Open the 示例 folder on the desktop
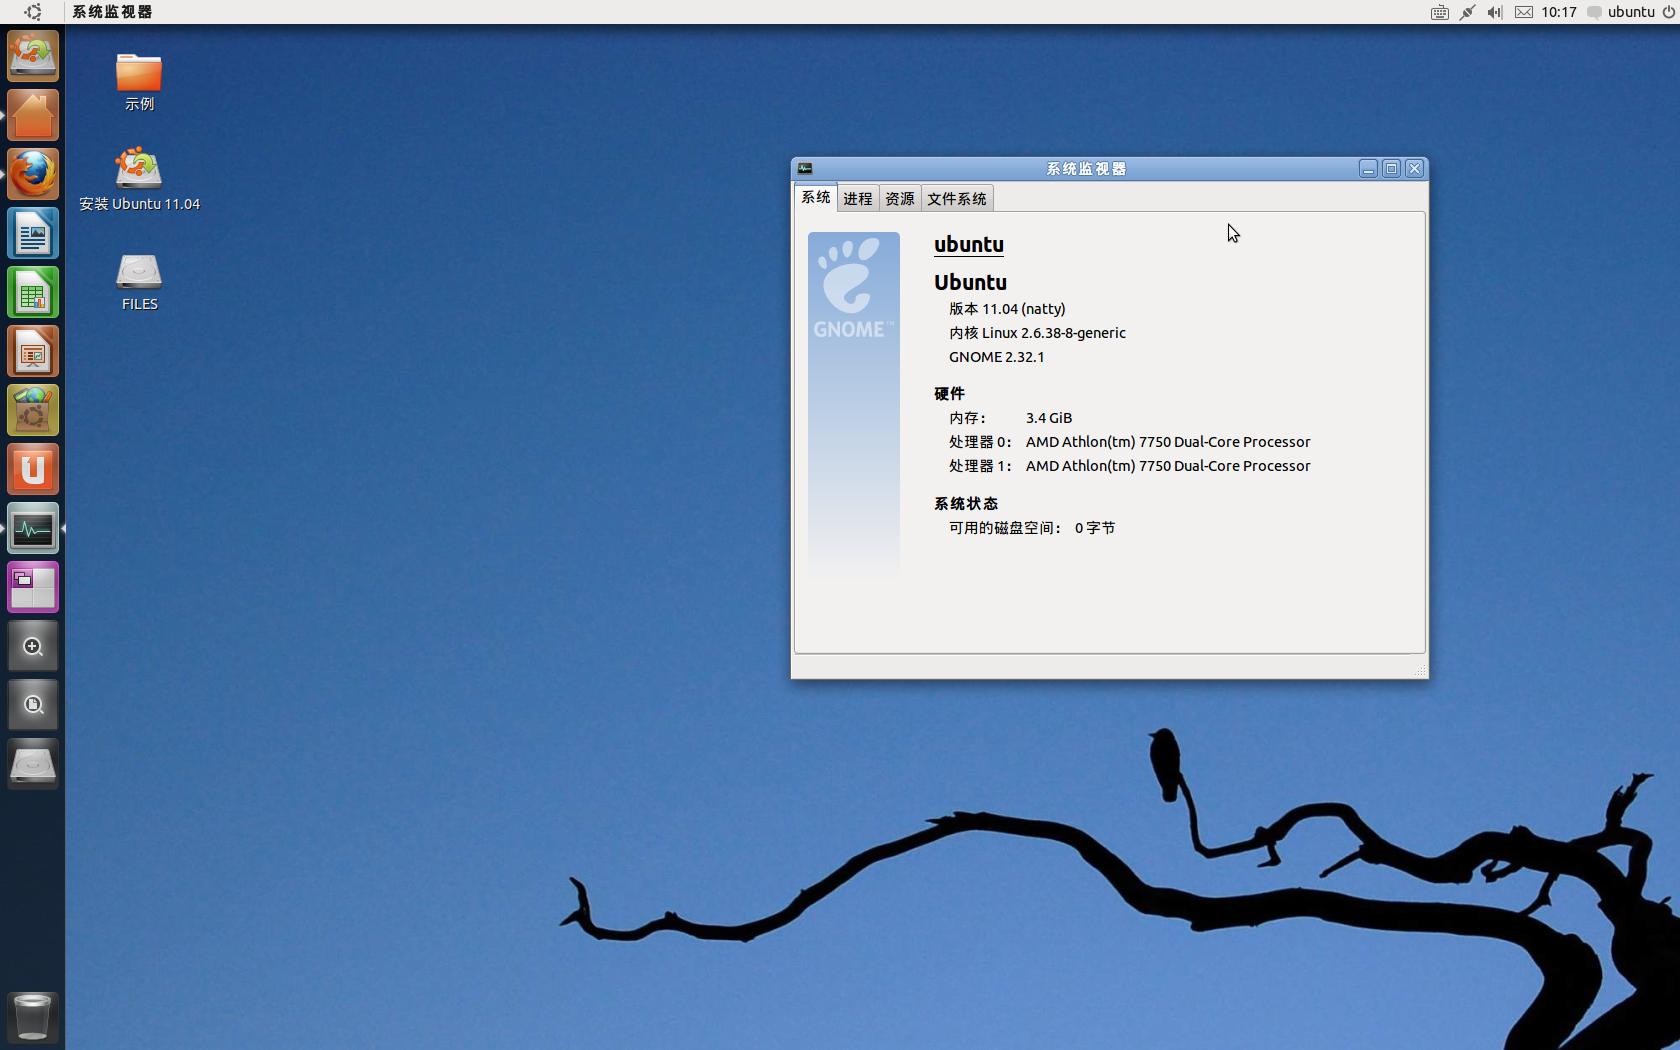Viewport: 1680px width, 1050px height. [138, 73]
